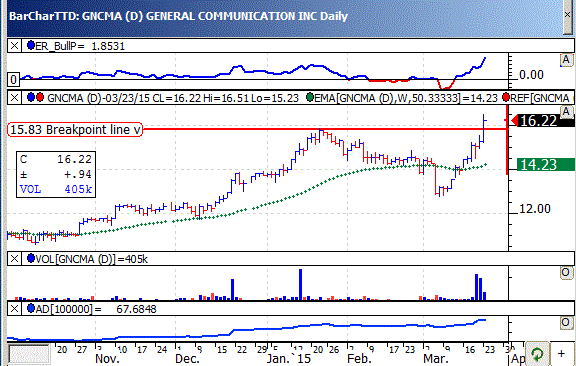Toggle auto-scale A on price pane
This screenshot has width=576, height=366.
[565, 111]
